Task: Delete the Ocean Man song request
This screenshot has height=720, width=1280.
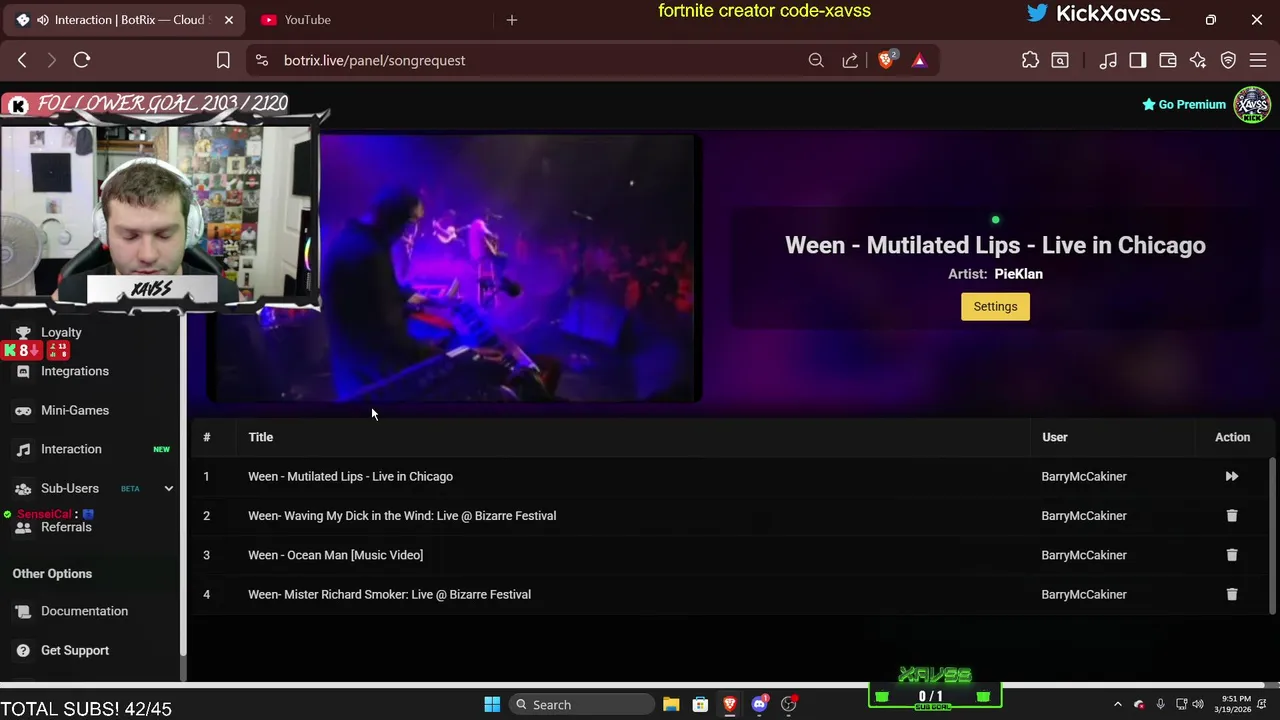Action: (x=1232, y=555)
